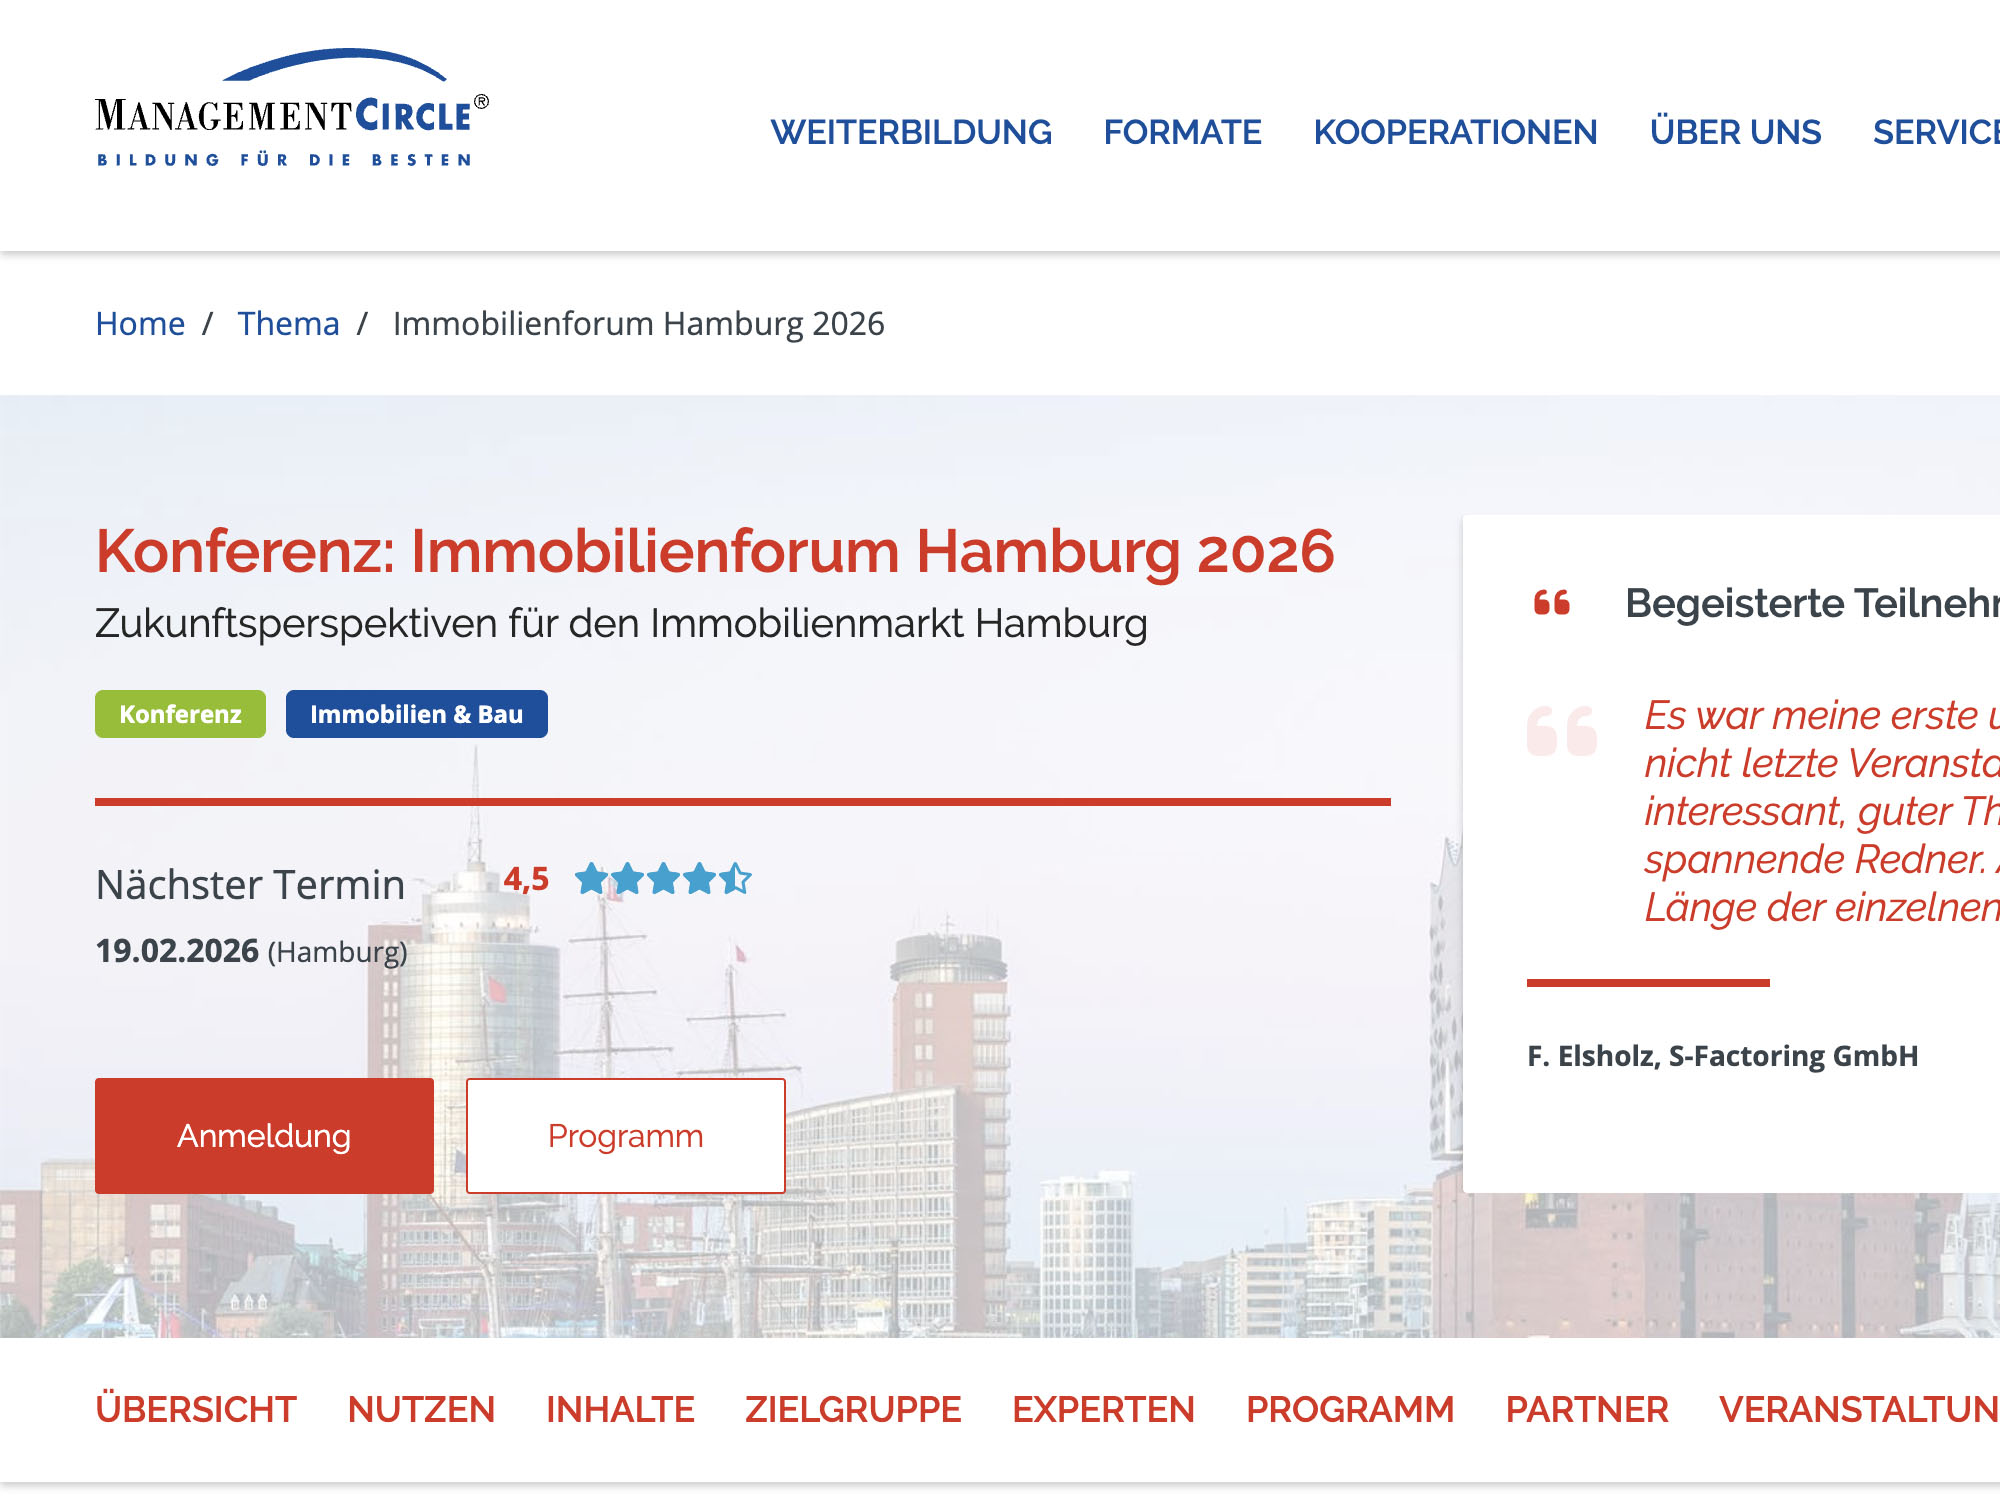Screen dimensions: 2000x1500
Task: Open the FORMATE navigation menu
Action: click(x=1181, y=131)
